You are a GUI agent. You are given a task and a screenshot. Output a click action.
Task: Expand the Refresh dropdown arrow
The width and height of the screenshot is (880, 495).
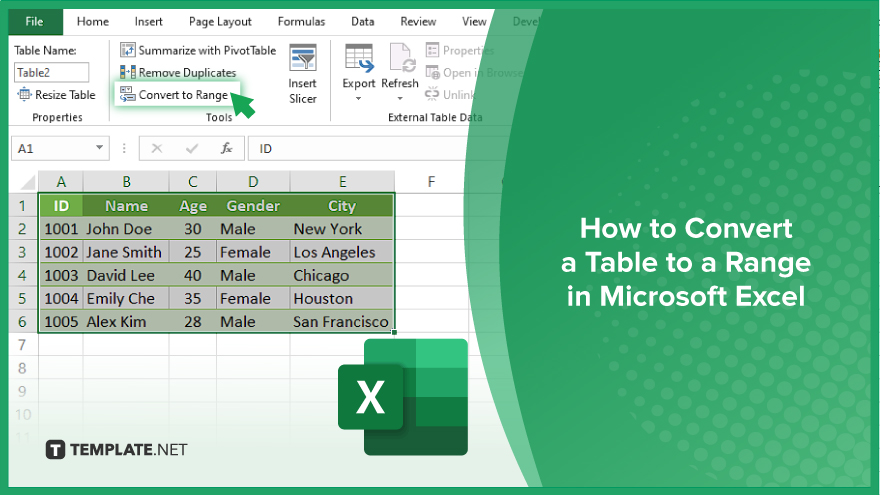[400, 99]
